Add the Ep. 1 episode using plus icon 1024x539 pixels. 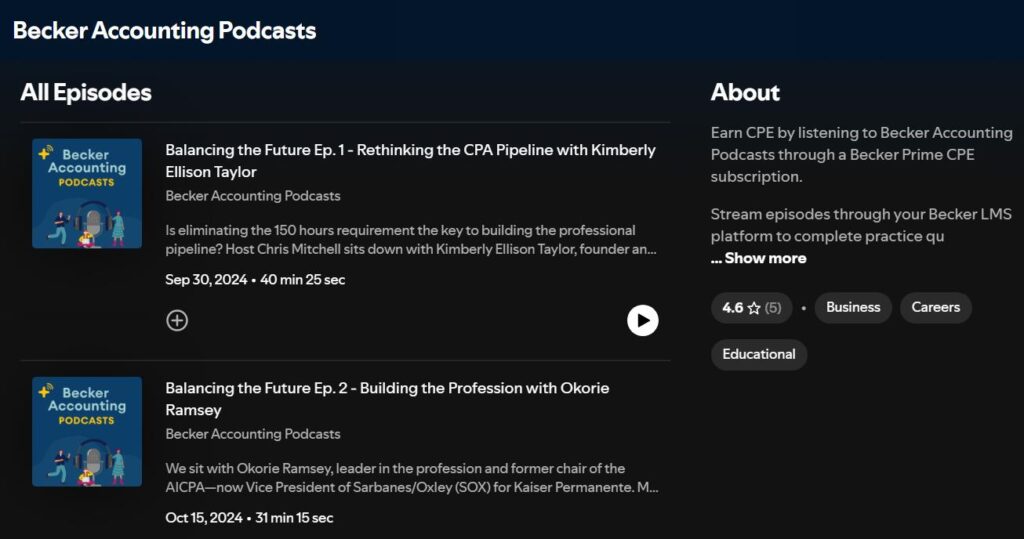coord(177,320)
